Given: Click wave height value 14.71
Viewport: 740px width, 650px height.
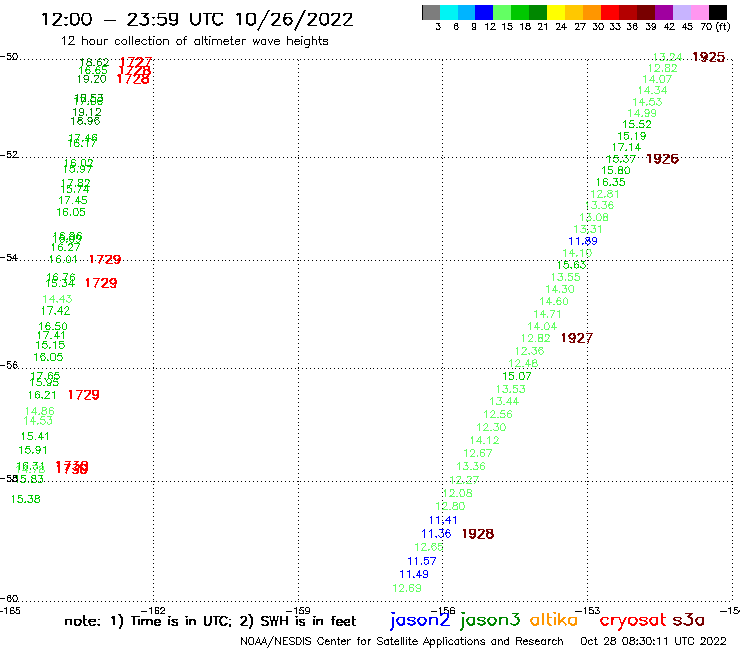Looking at the screenshot, I should coord(547,314).
